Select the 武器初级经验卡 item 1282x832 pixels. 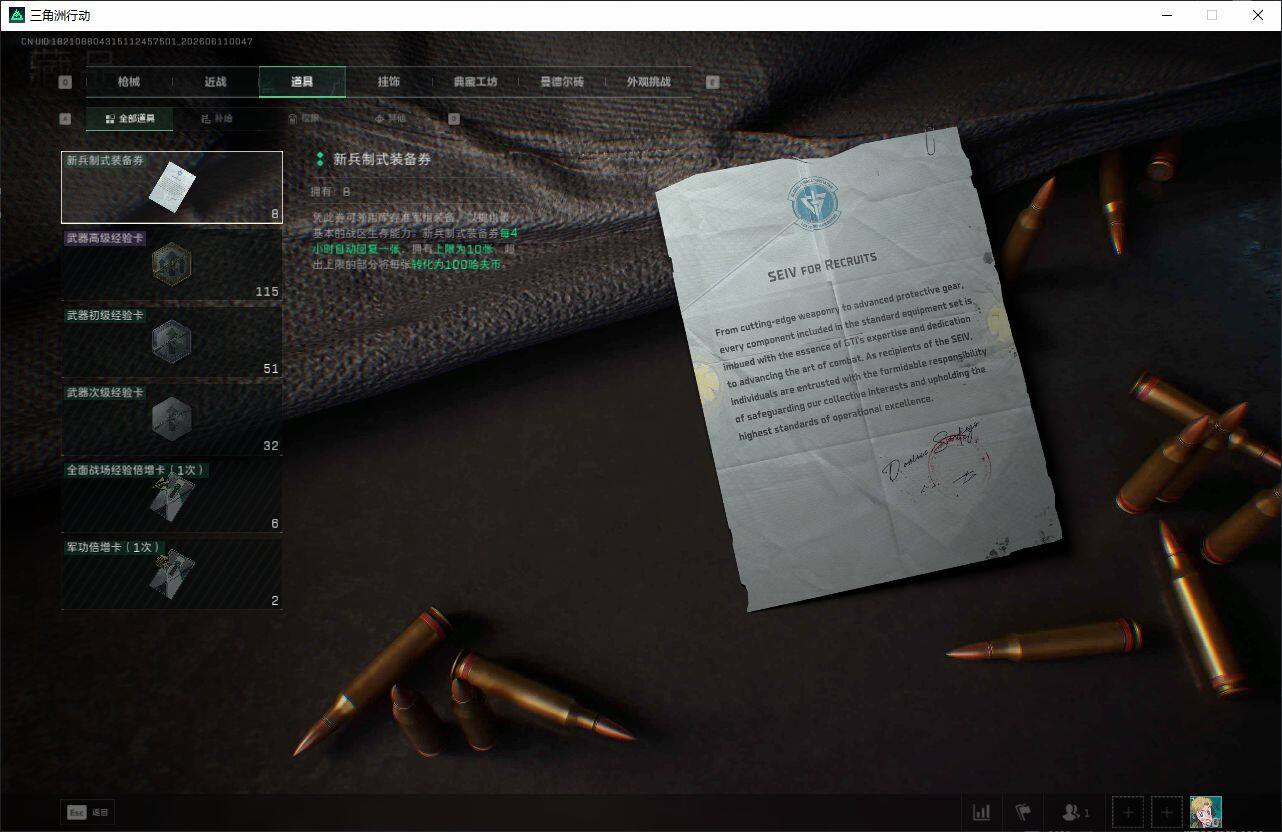[x=172, y=342]
